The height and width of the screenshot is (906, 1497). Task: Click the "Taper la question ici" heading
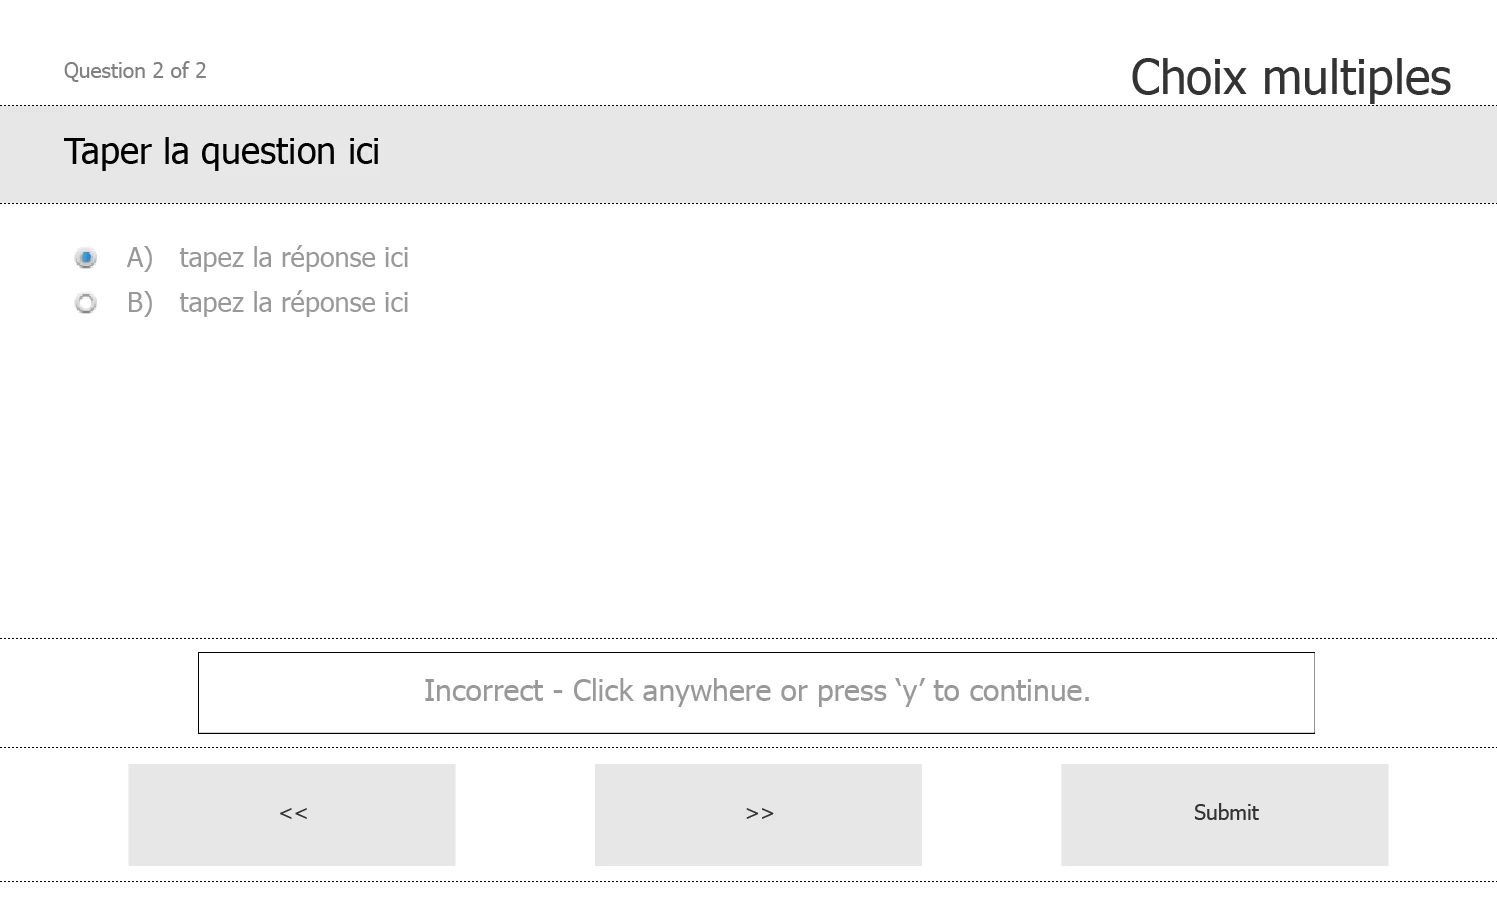click(222, 152)
